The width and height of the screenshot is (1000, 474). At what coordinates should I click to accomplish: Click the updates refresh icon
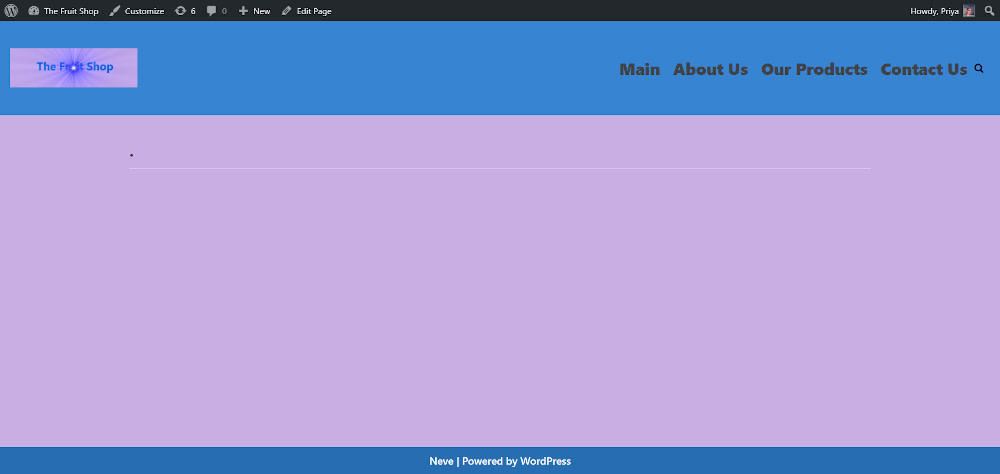point(180,11)
